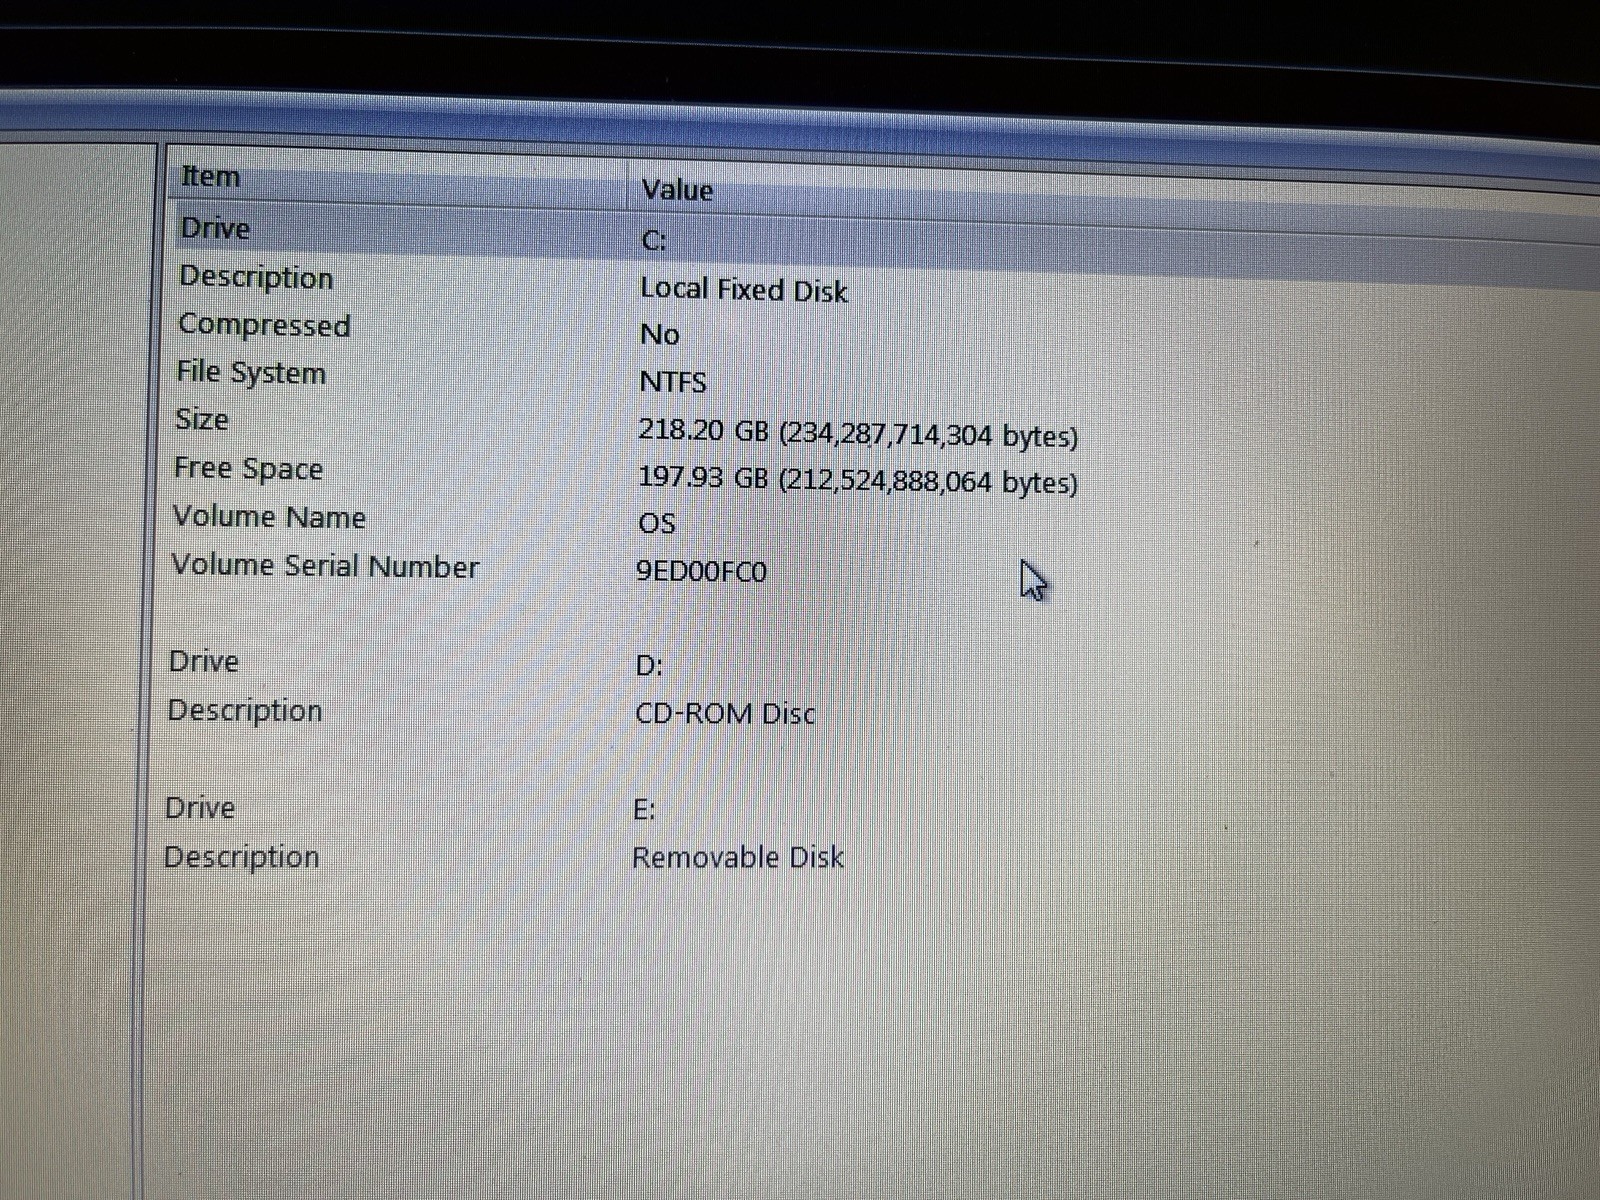Click the 'NTFS' file system value
Screen dimensions: 1600x1200
click(673, 382)
